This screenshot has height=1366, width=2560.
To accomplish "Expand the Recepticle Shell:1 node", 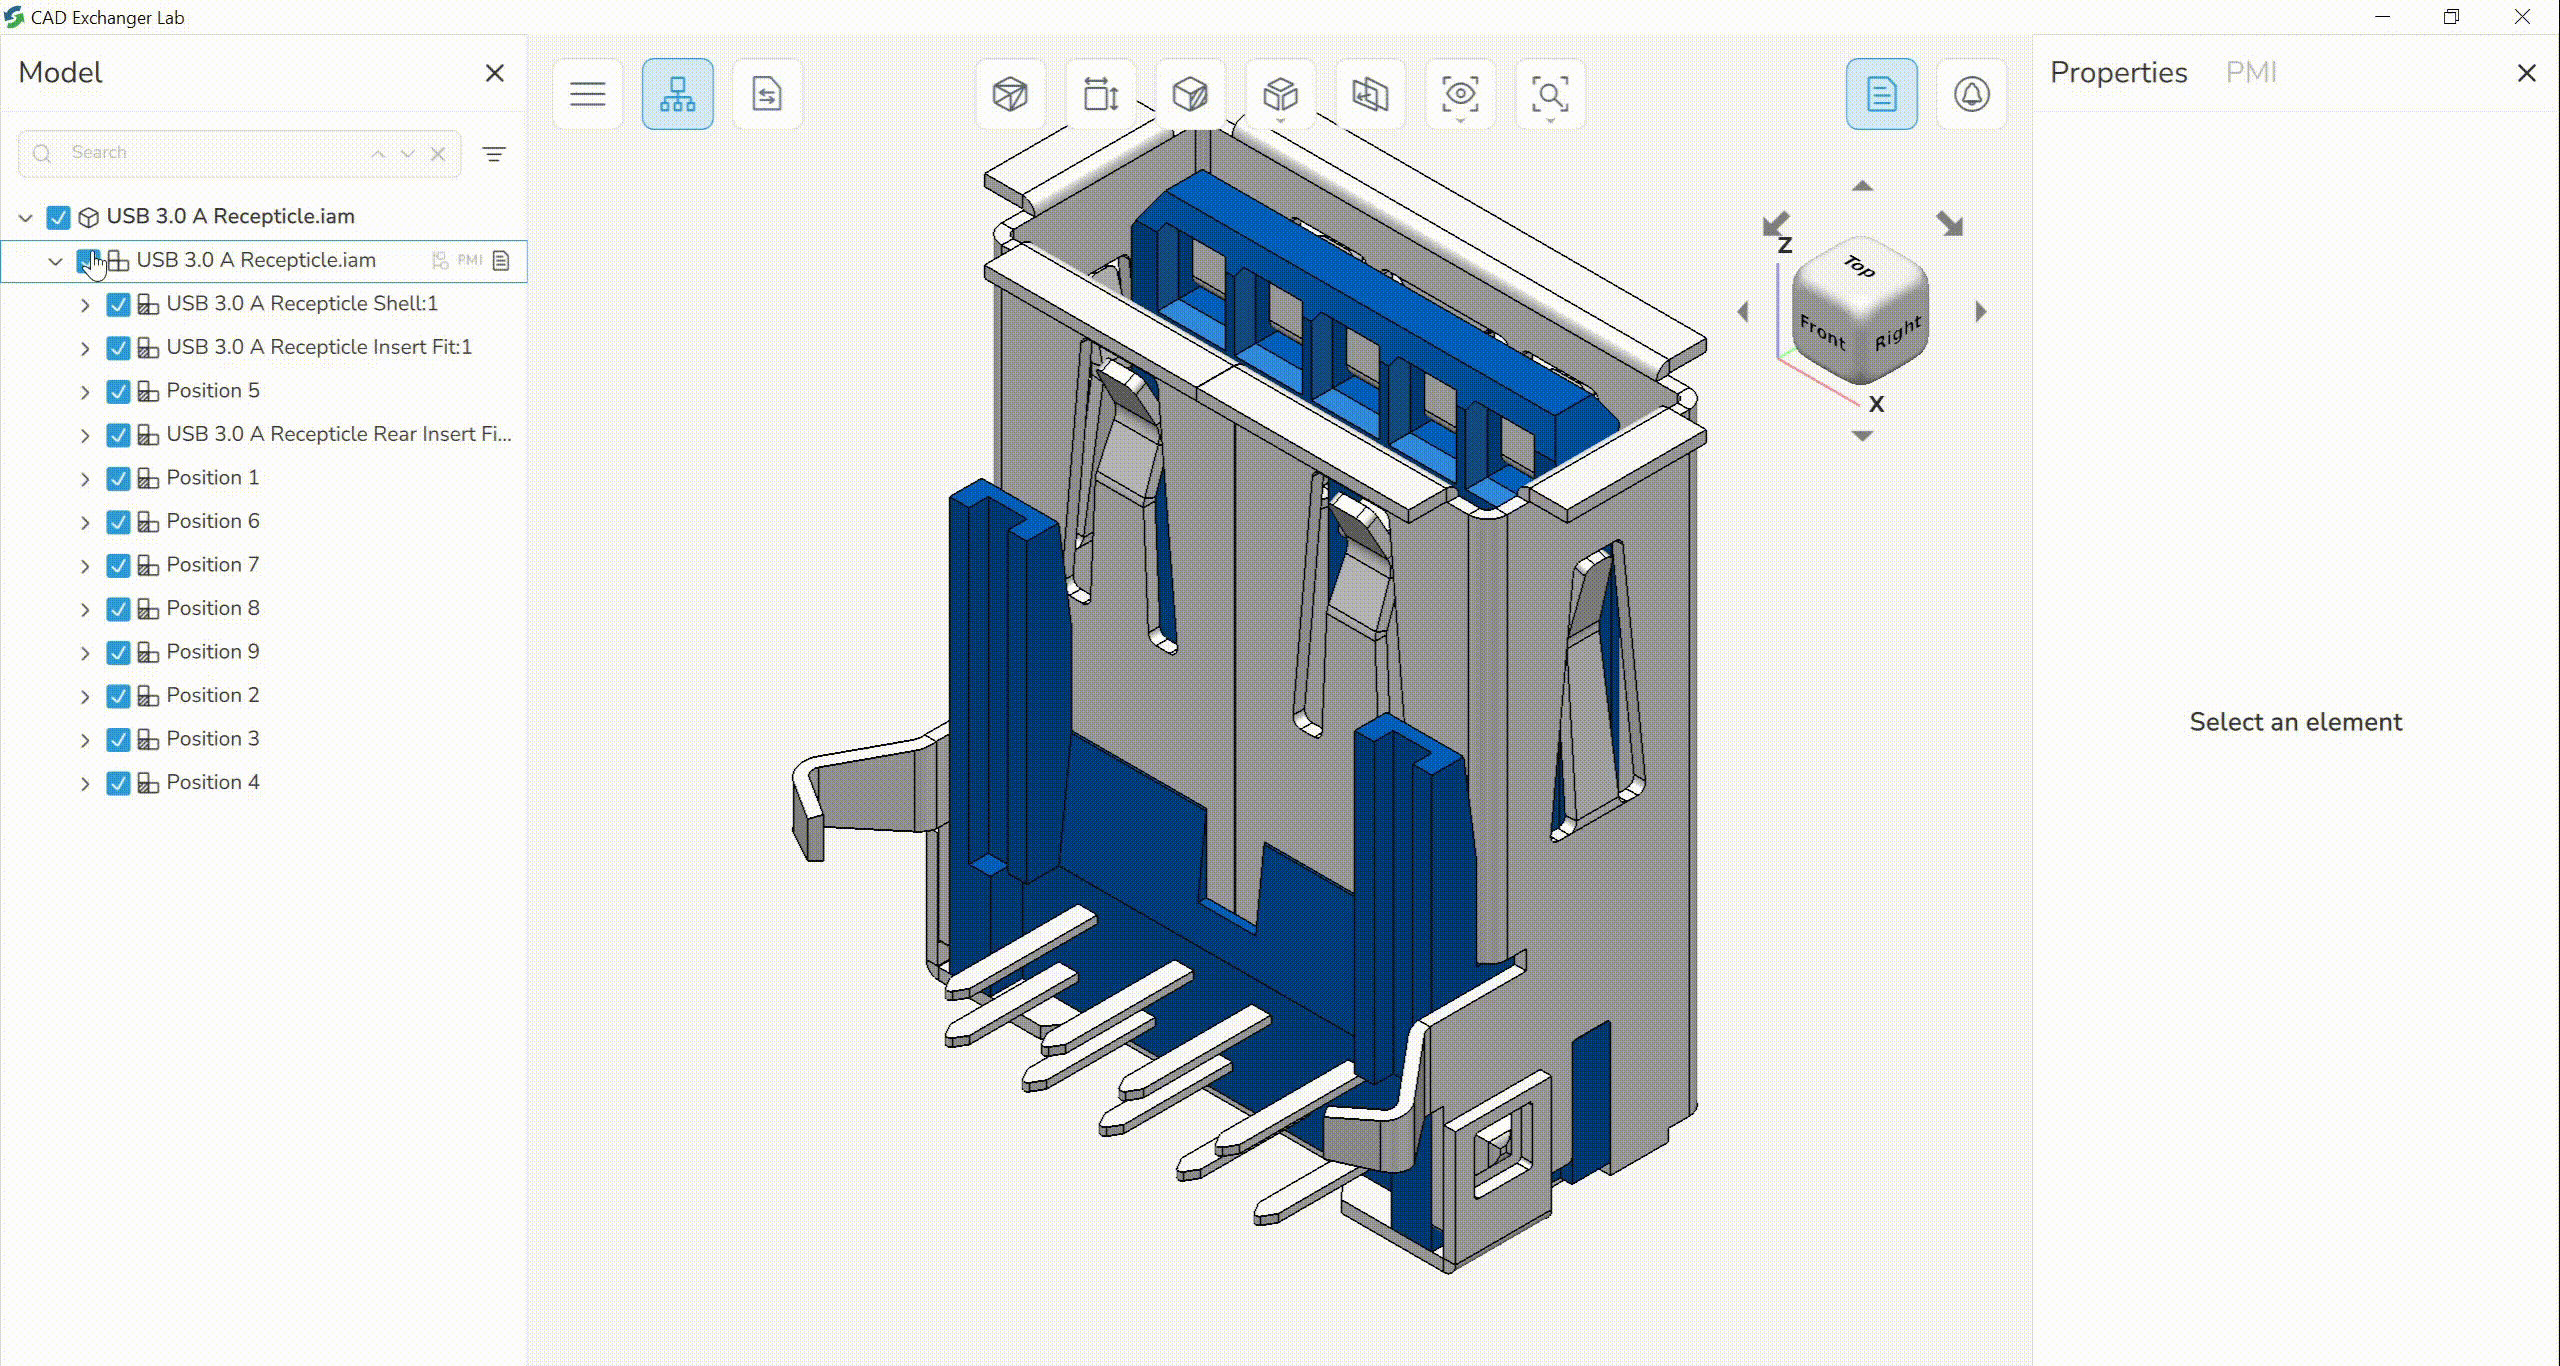I will click(85, 305).
